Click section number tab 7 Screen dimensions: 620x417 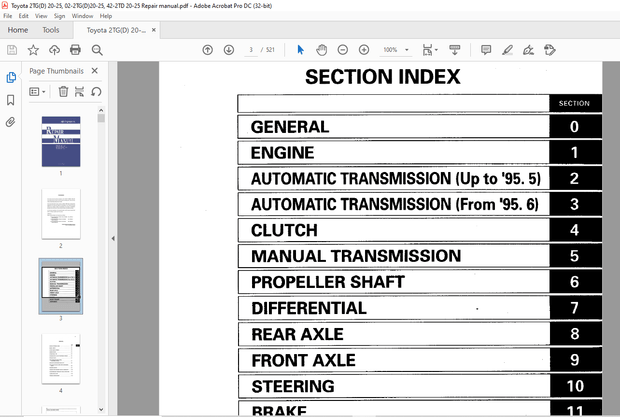point(575,308)
